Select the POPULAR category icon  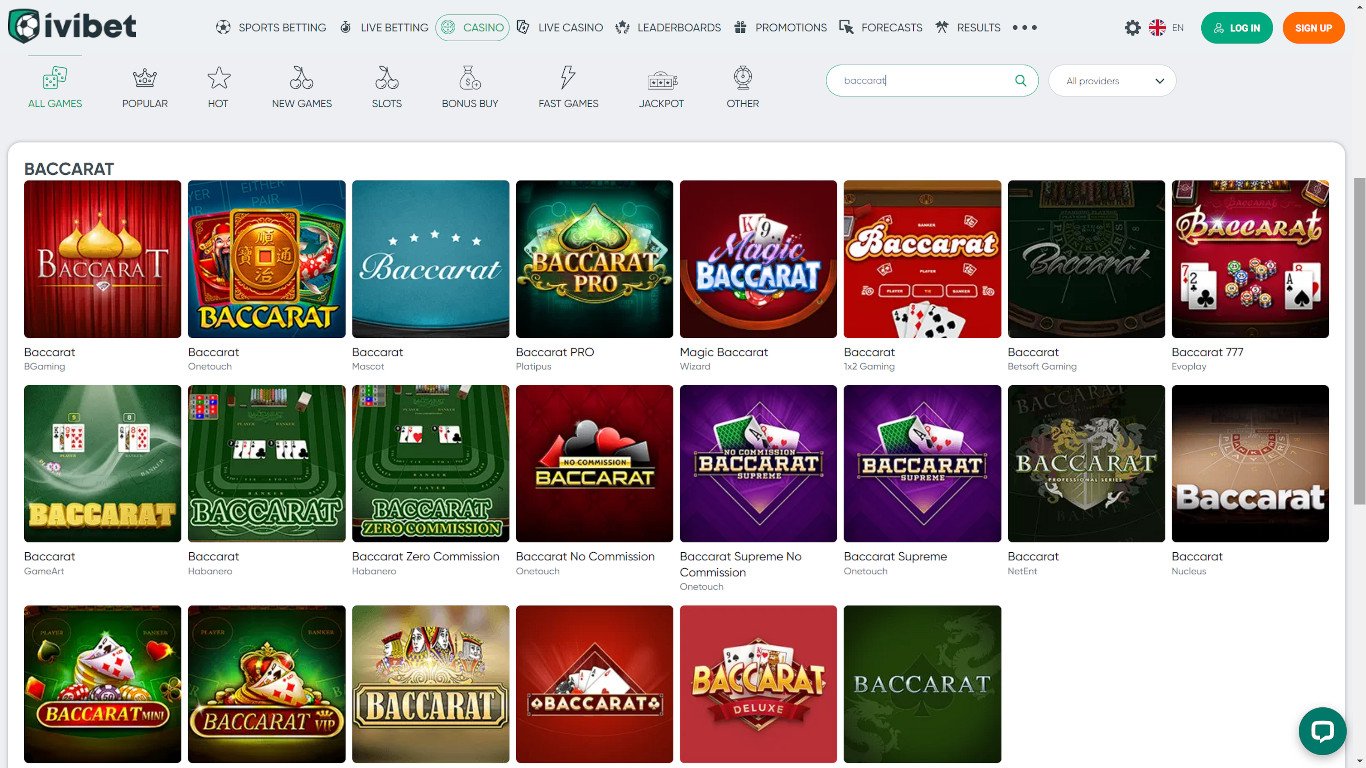(x=144, y=80)
